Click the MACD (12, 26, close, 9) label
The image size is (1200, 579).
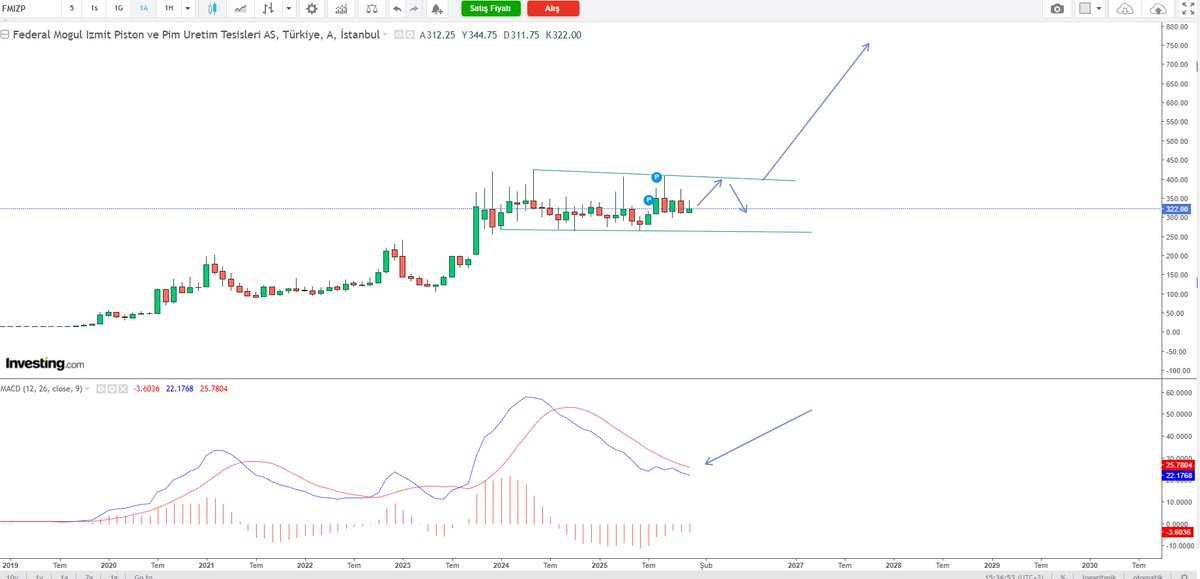click(x=42, y=389)
